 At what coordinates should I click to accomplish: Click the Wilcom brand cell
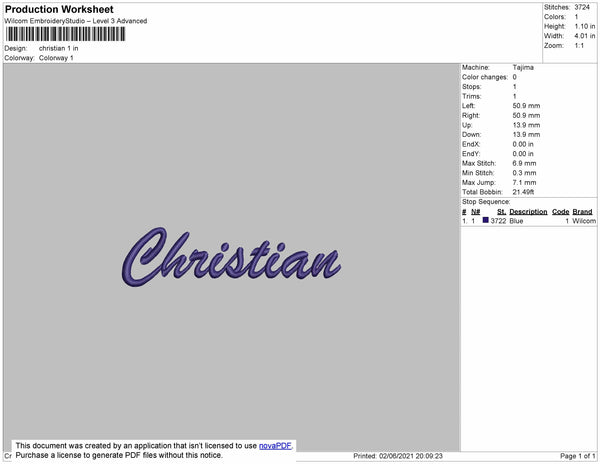click(x=584, y=221)
